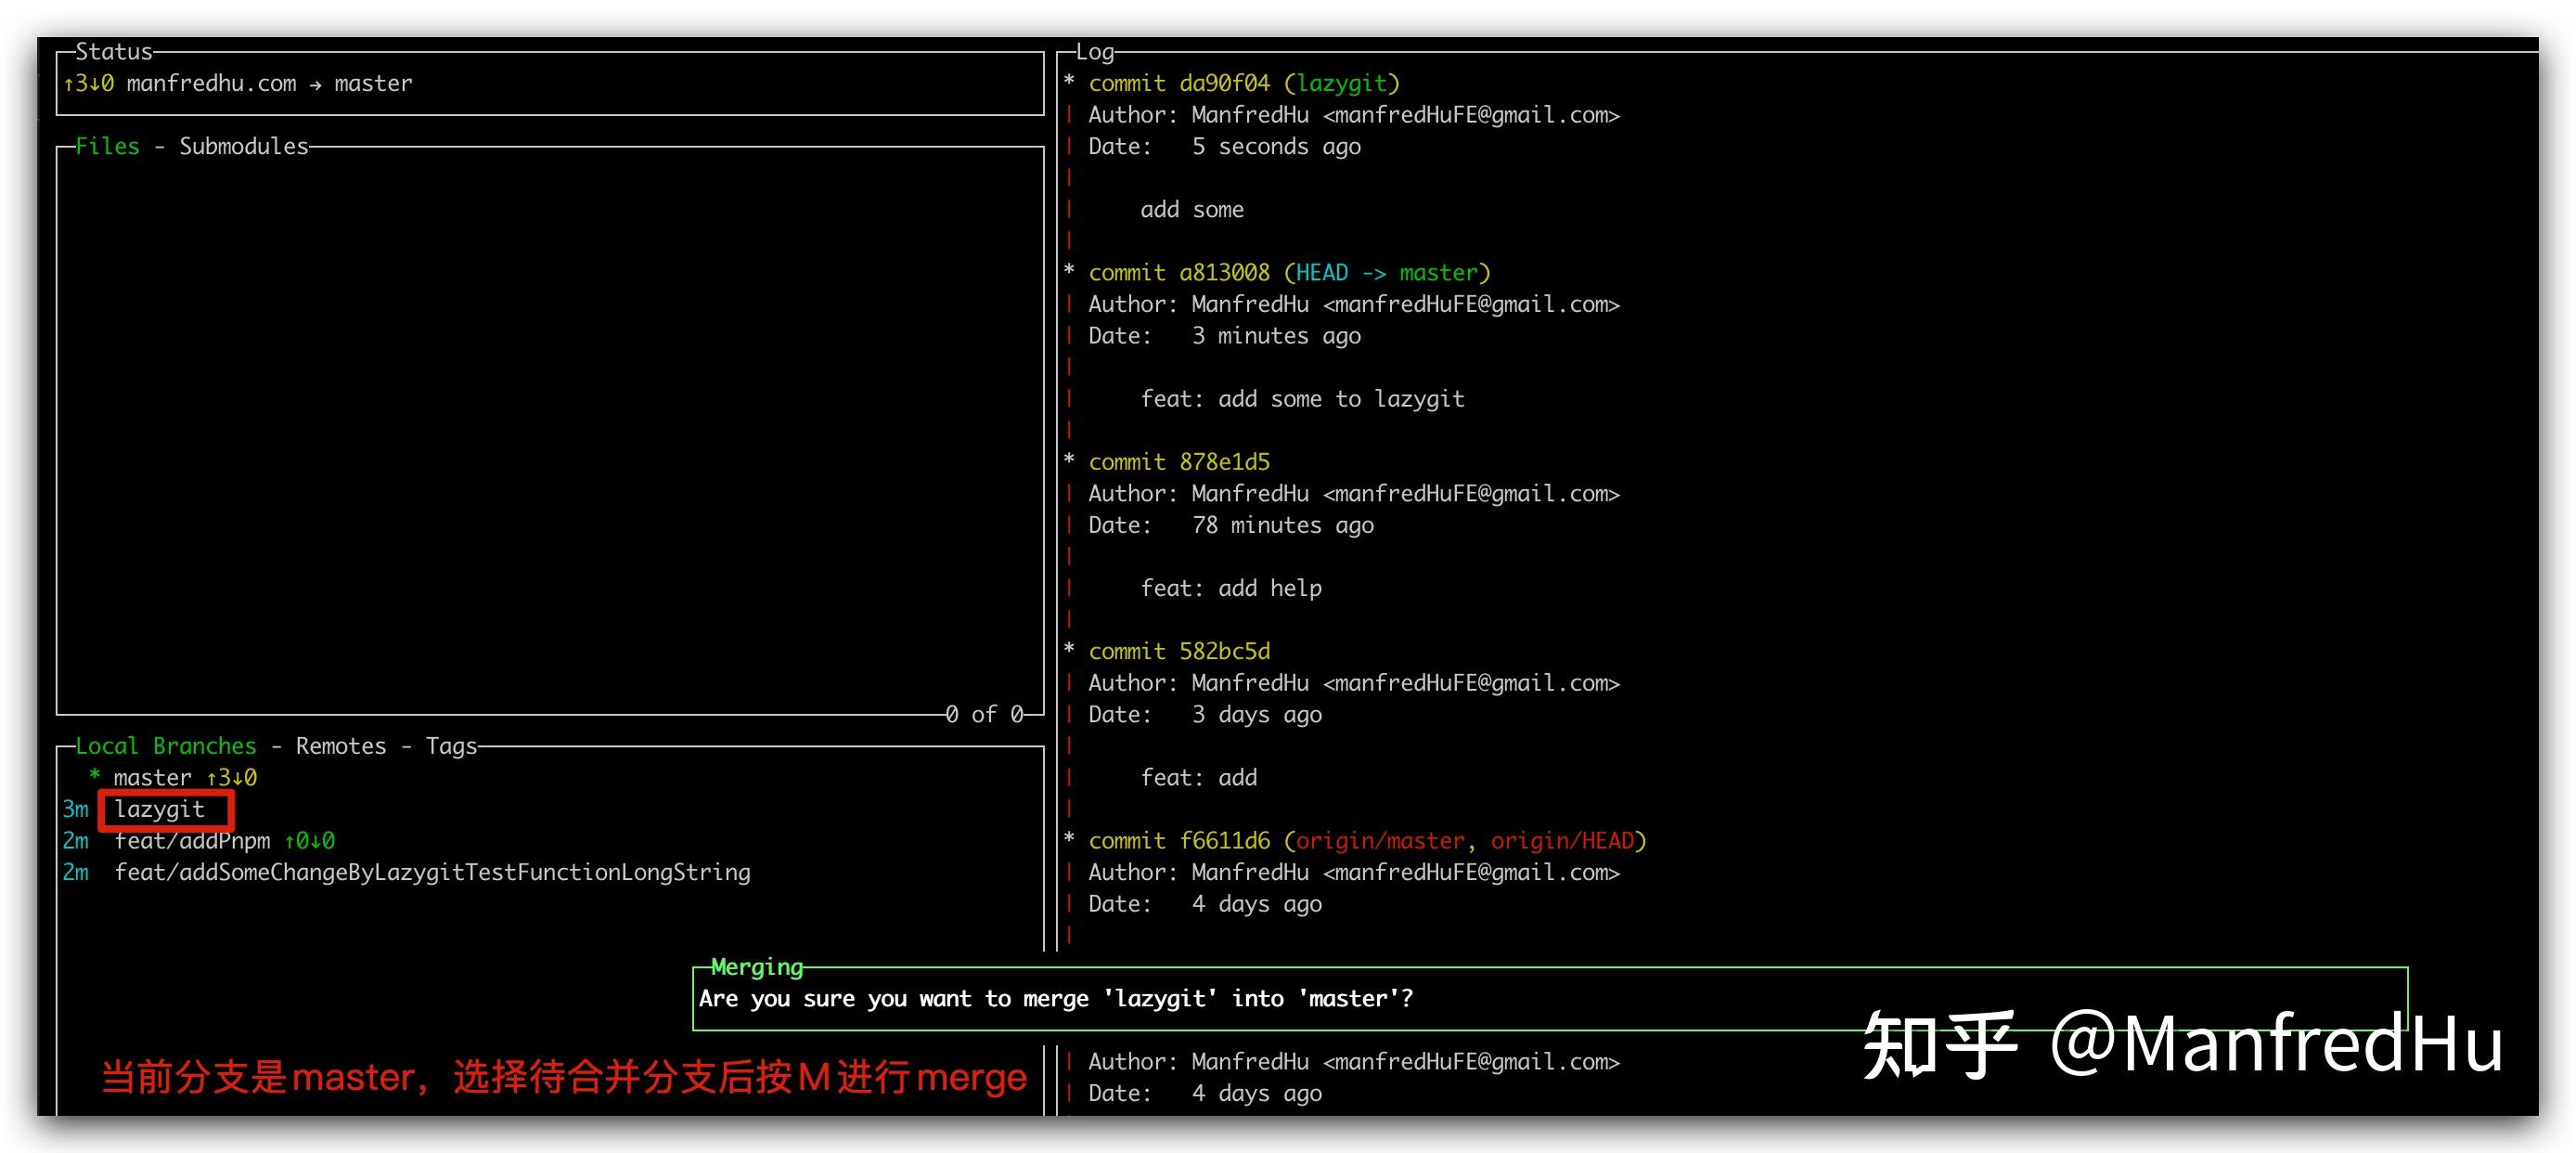Click the asterisk marker beside master branch
The width and height of the screenshot is (2576, 1153).
point(94,776)
